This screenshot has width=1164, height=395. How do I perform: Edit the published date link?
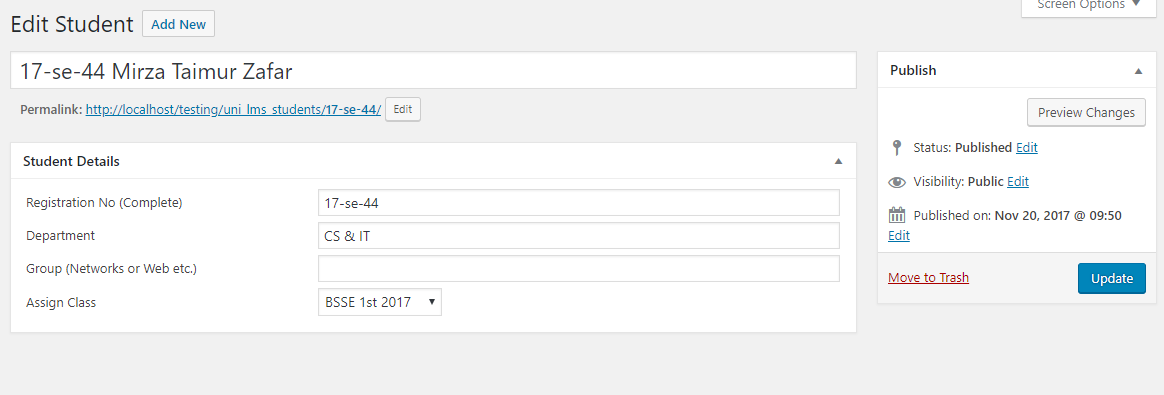pos(899,235)
